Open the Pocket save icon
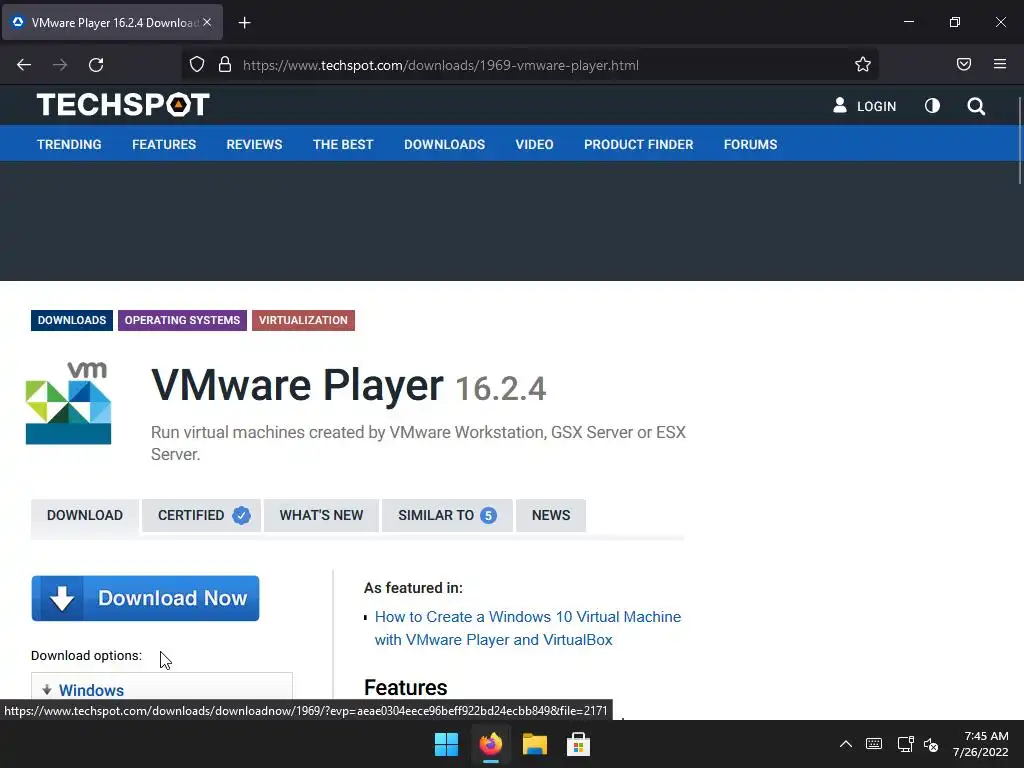 [964, 64]
